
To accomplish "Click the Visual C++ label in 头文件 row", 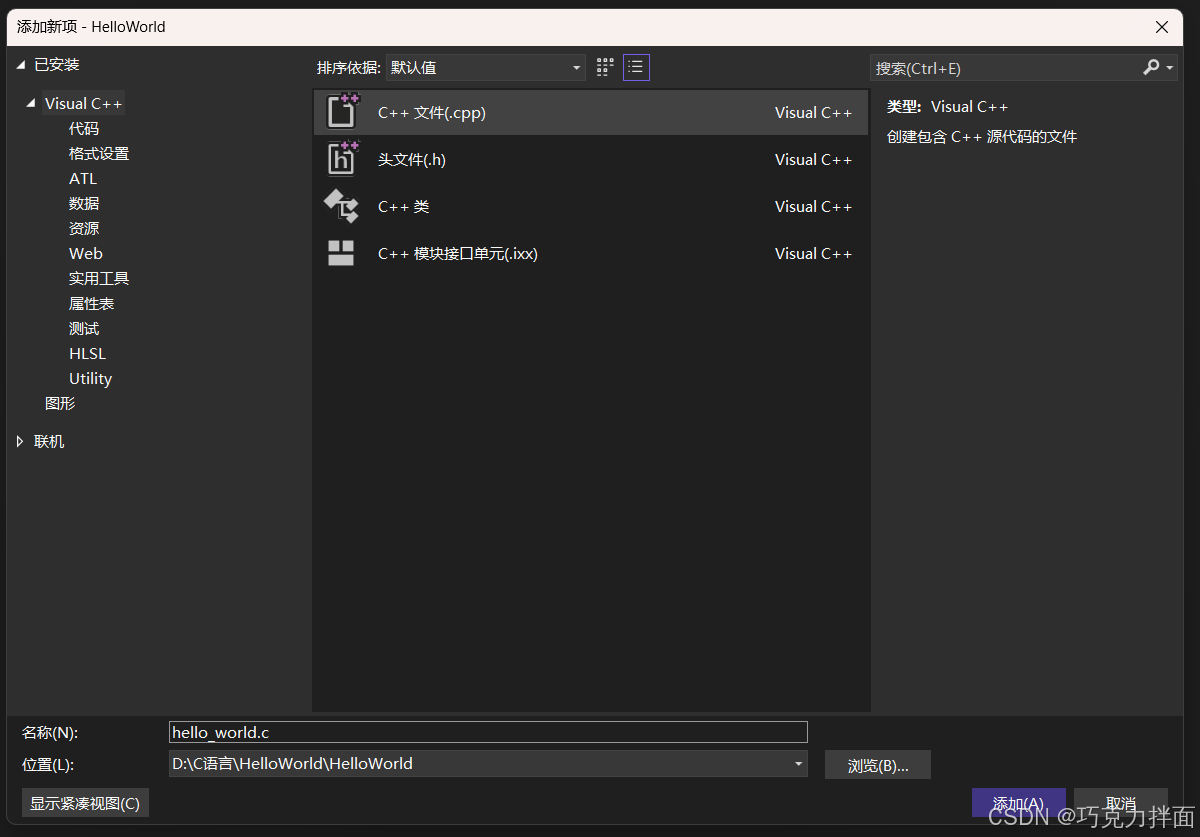I will point(813,160).
